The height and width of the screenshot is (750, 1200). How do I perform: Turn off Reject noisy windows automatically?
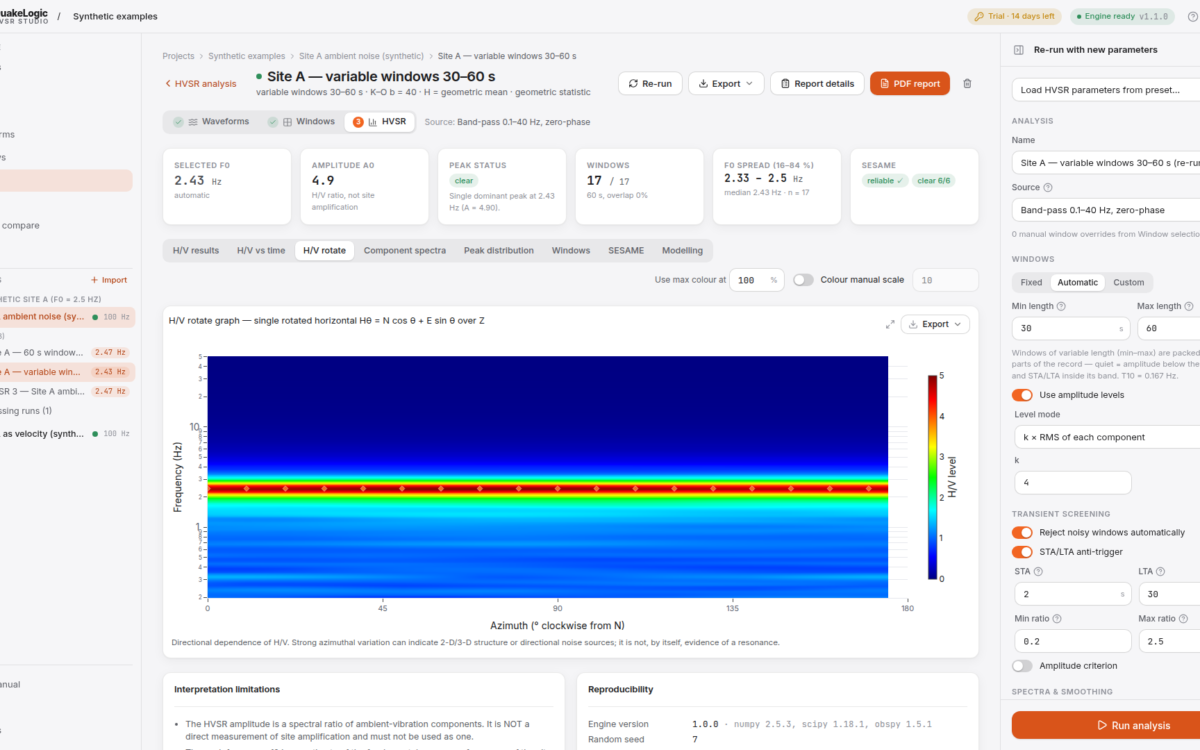(1022, 532)
